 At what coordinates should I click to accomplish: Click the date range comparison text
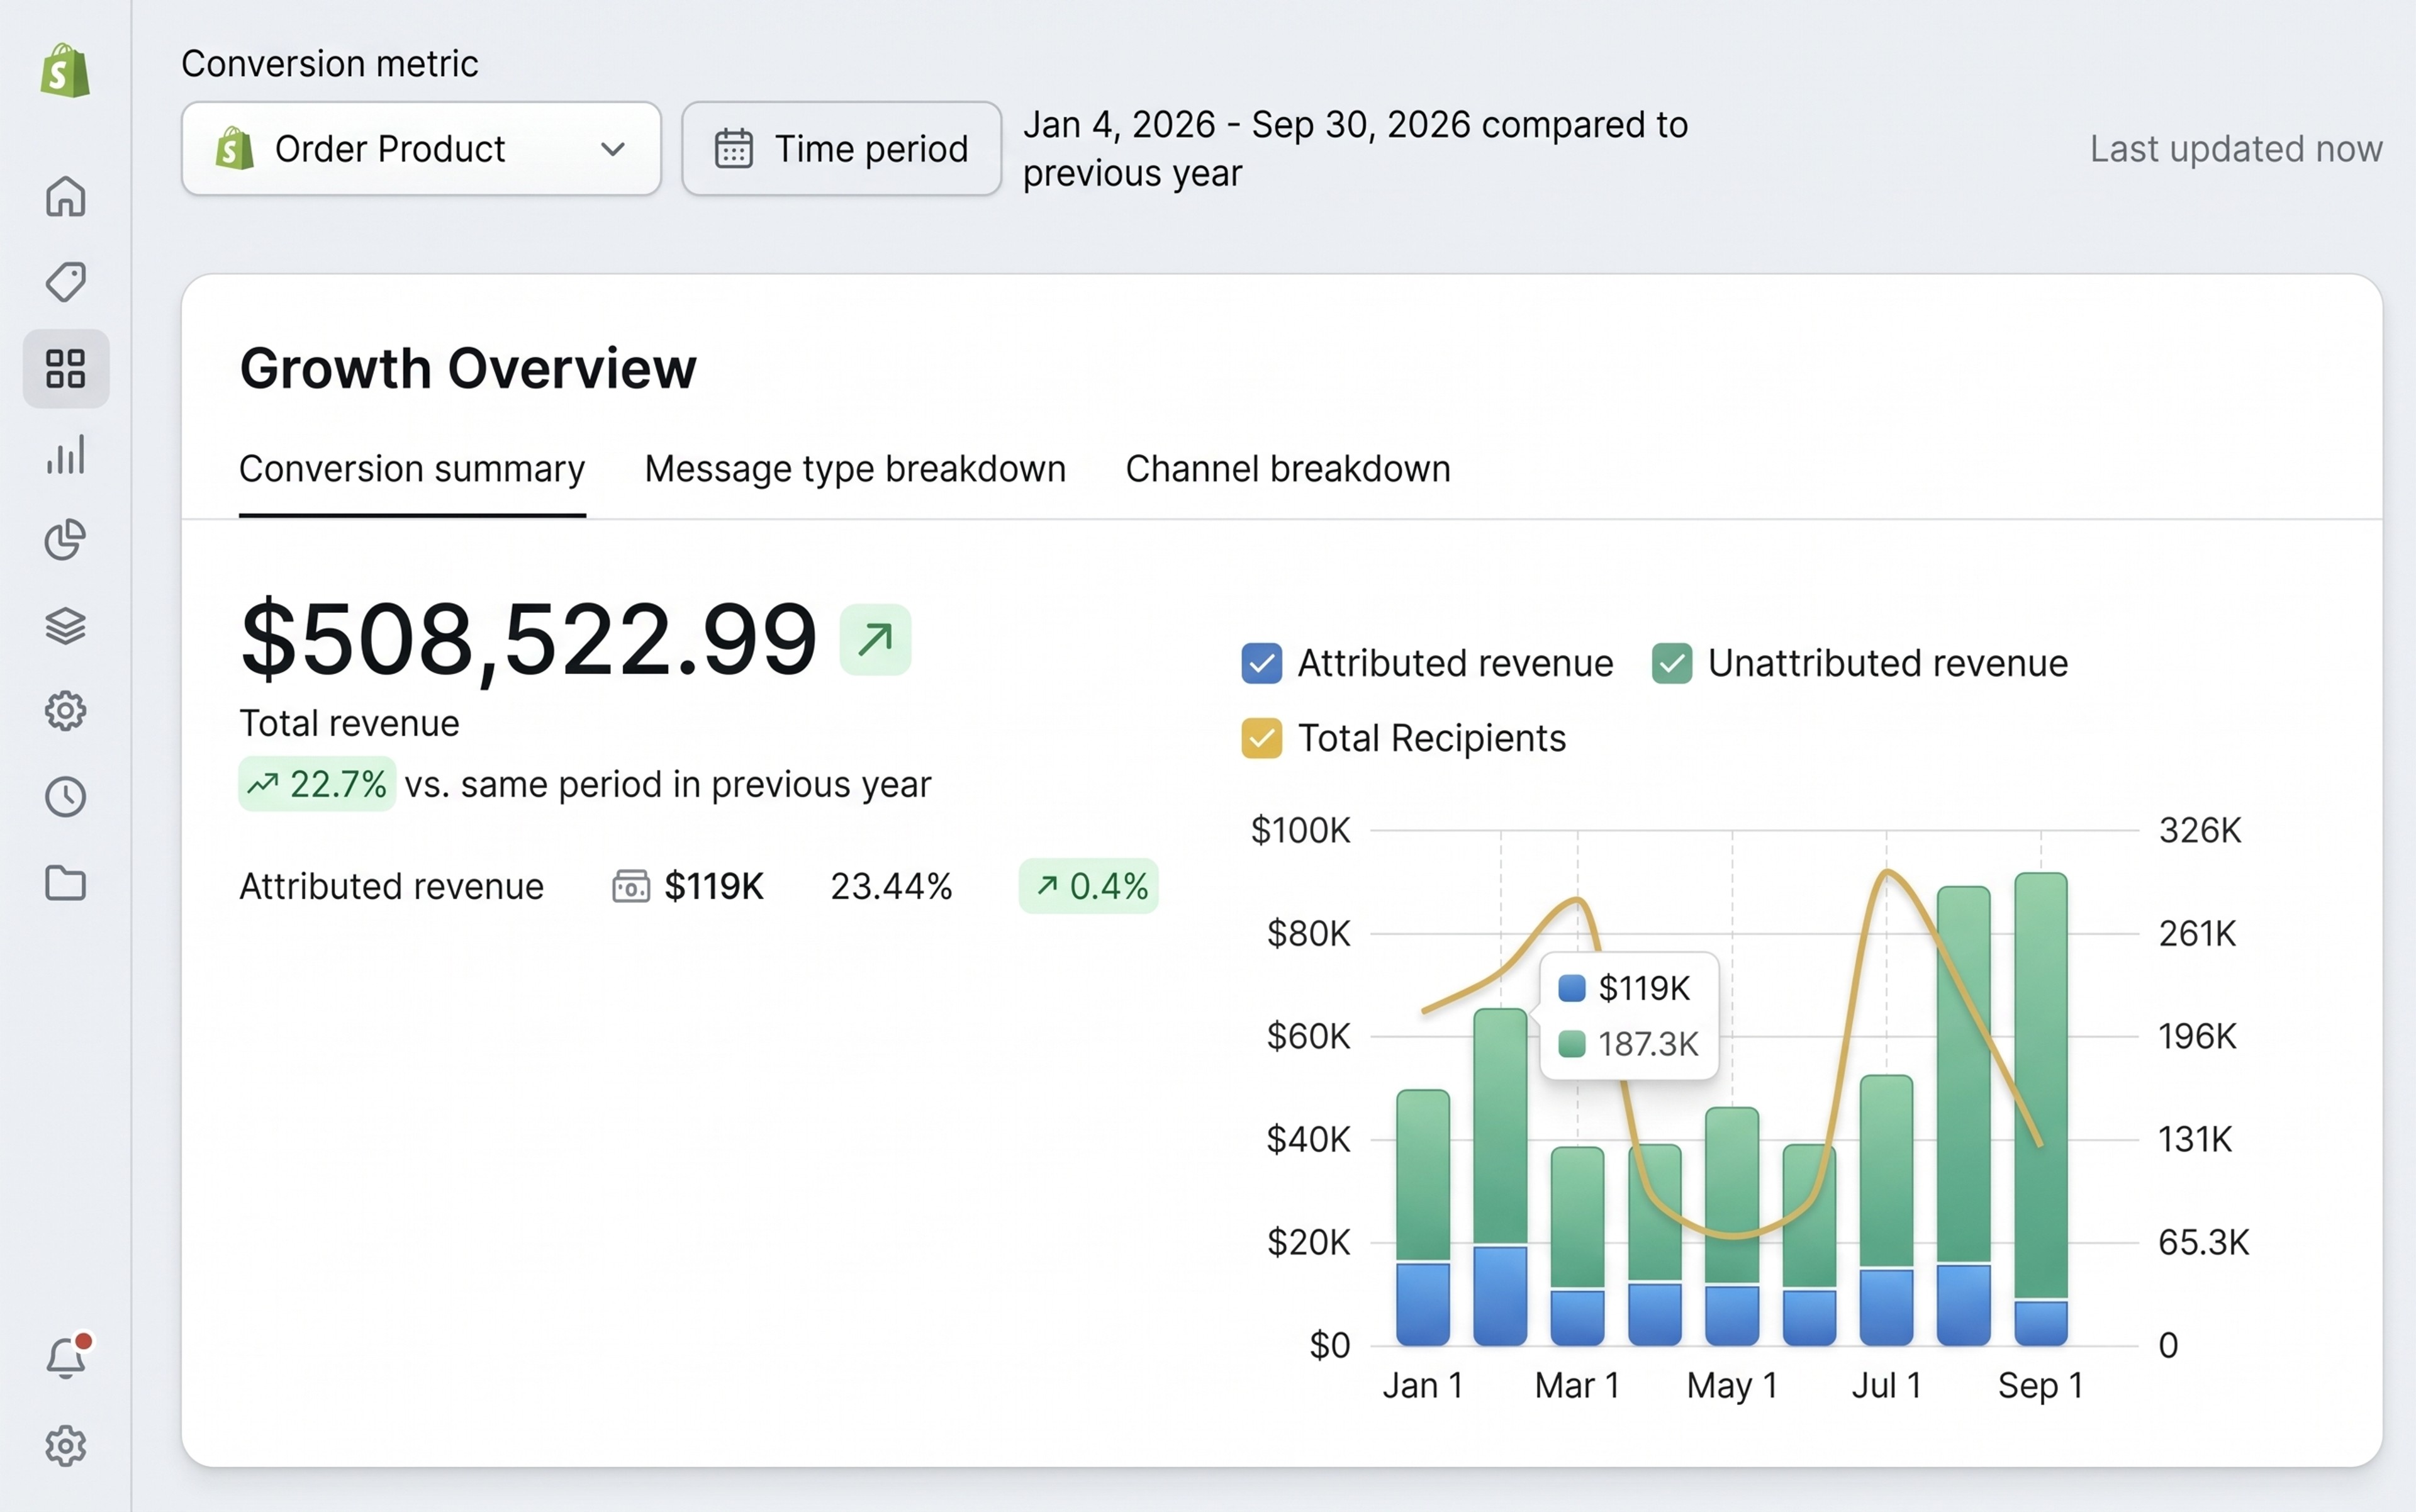pos(1355,149)
